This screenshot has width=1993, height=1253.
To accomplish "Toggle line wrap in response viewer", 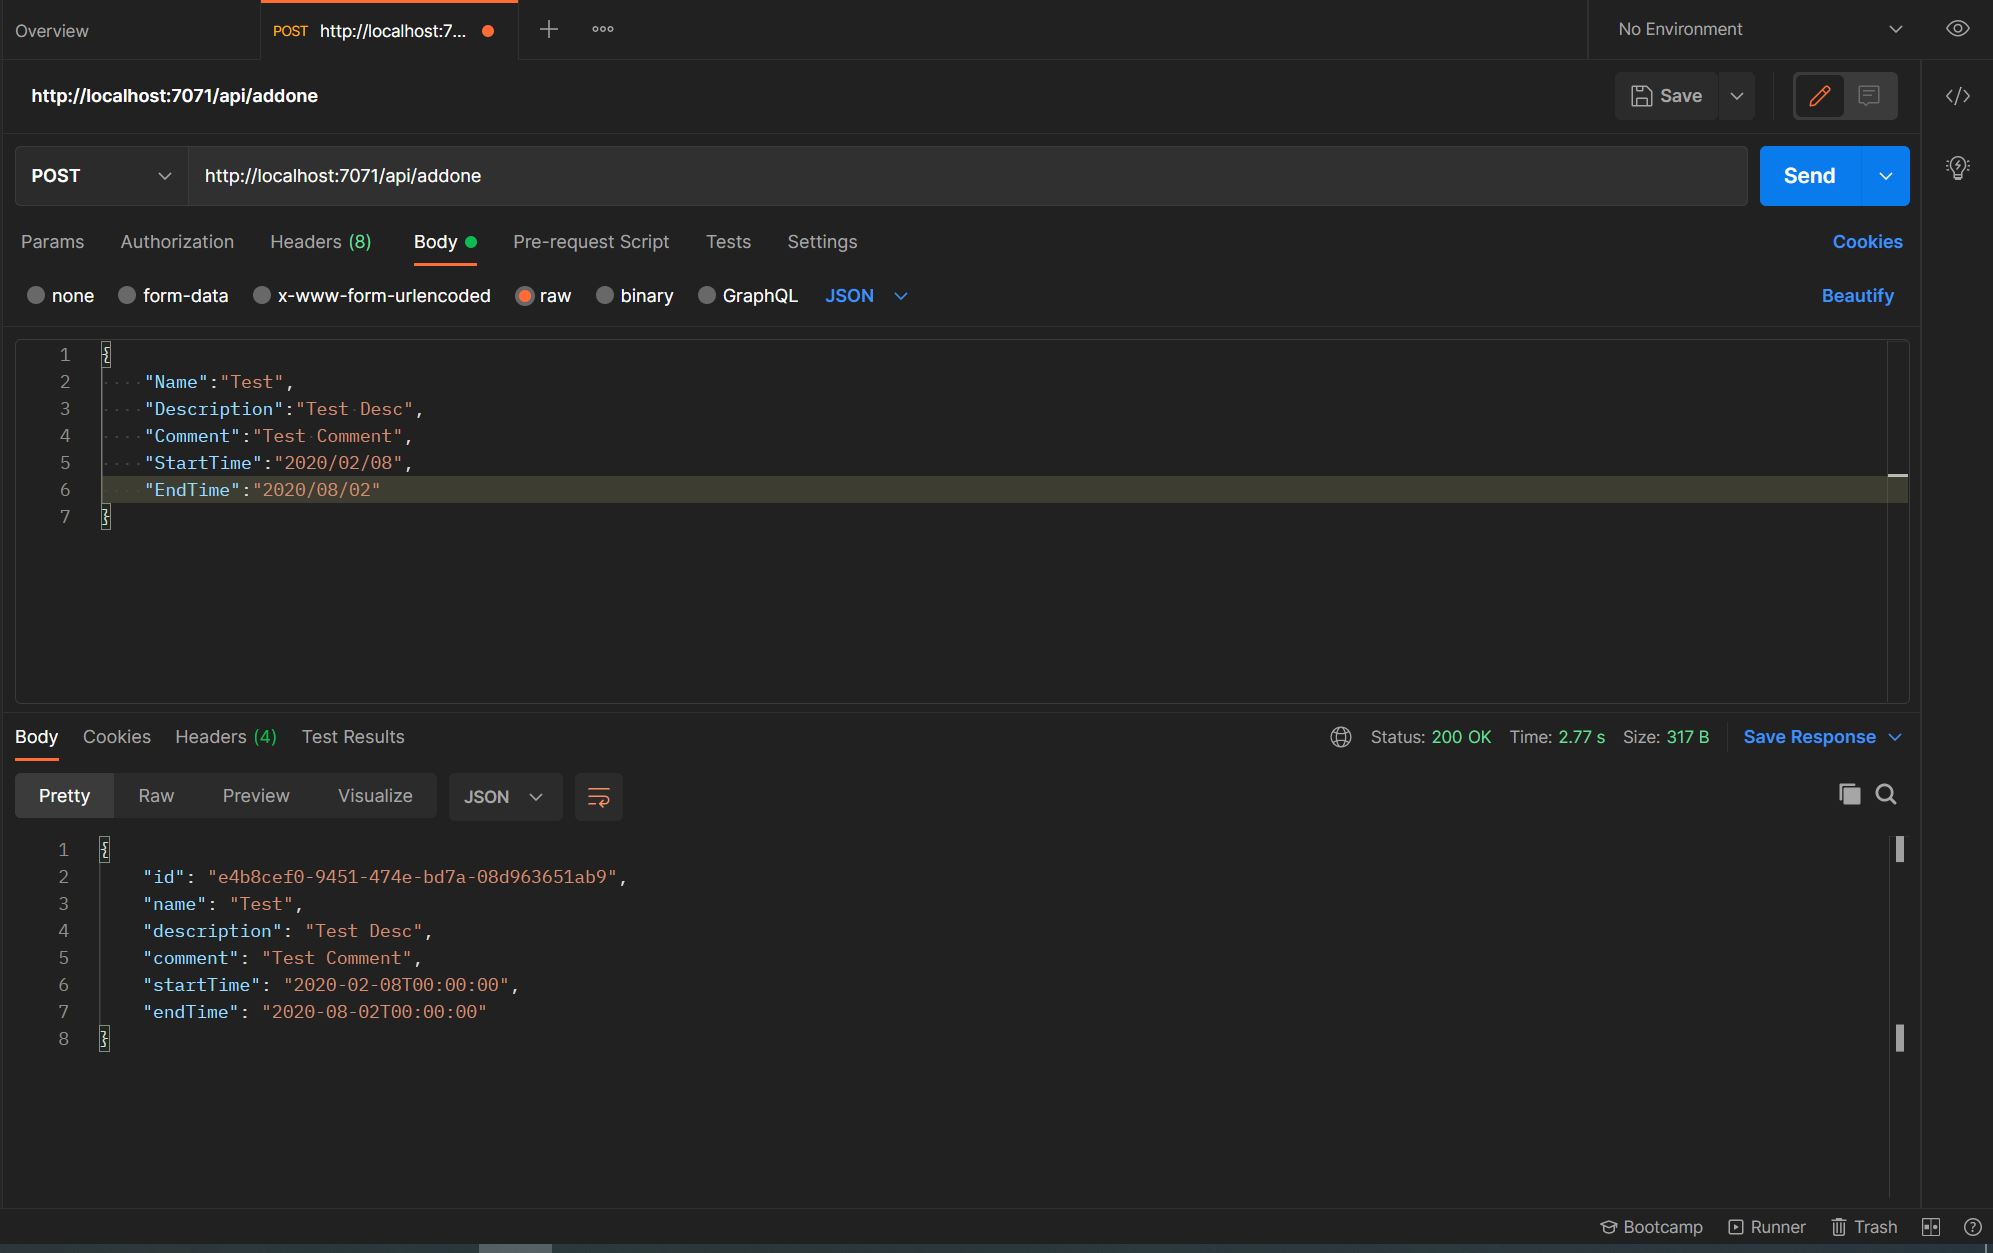I will (599, 797).
